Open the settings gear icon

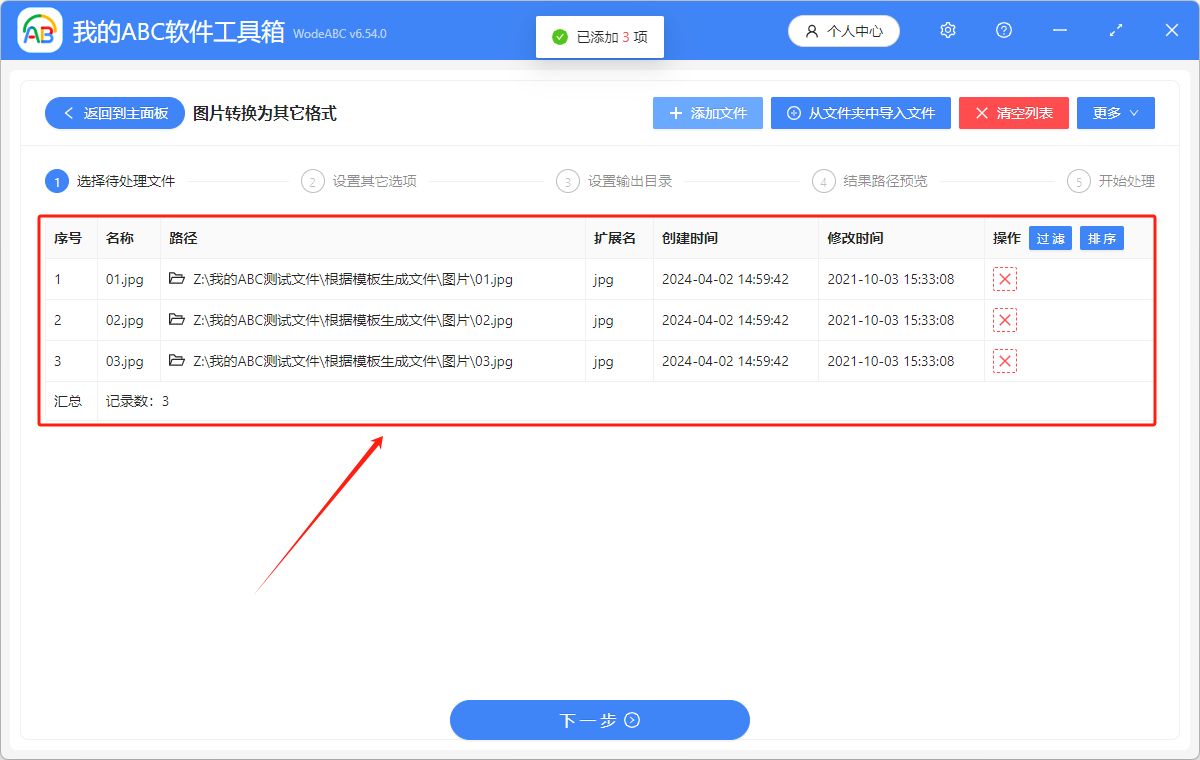[x=947, y=30]
